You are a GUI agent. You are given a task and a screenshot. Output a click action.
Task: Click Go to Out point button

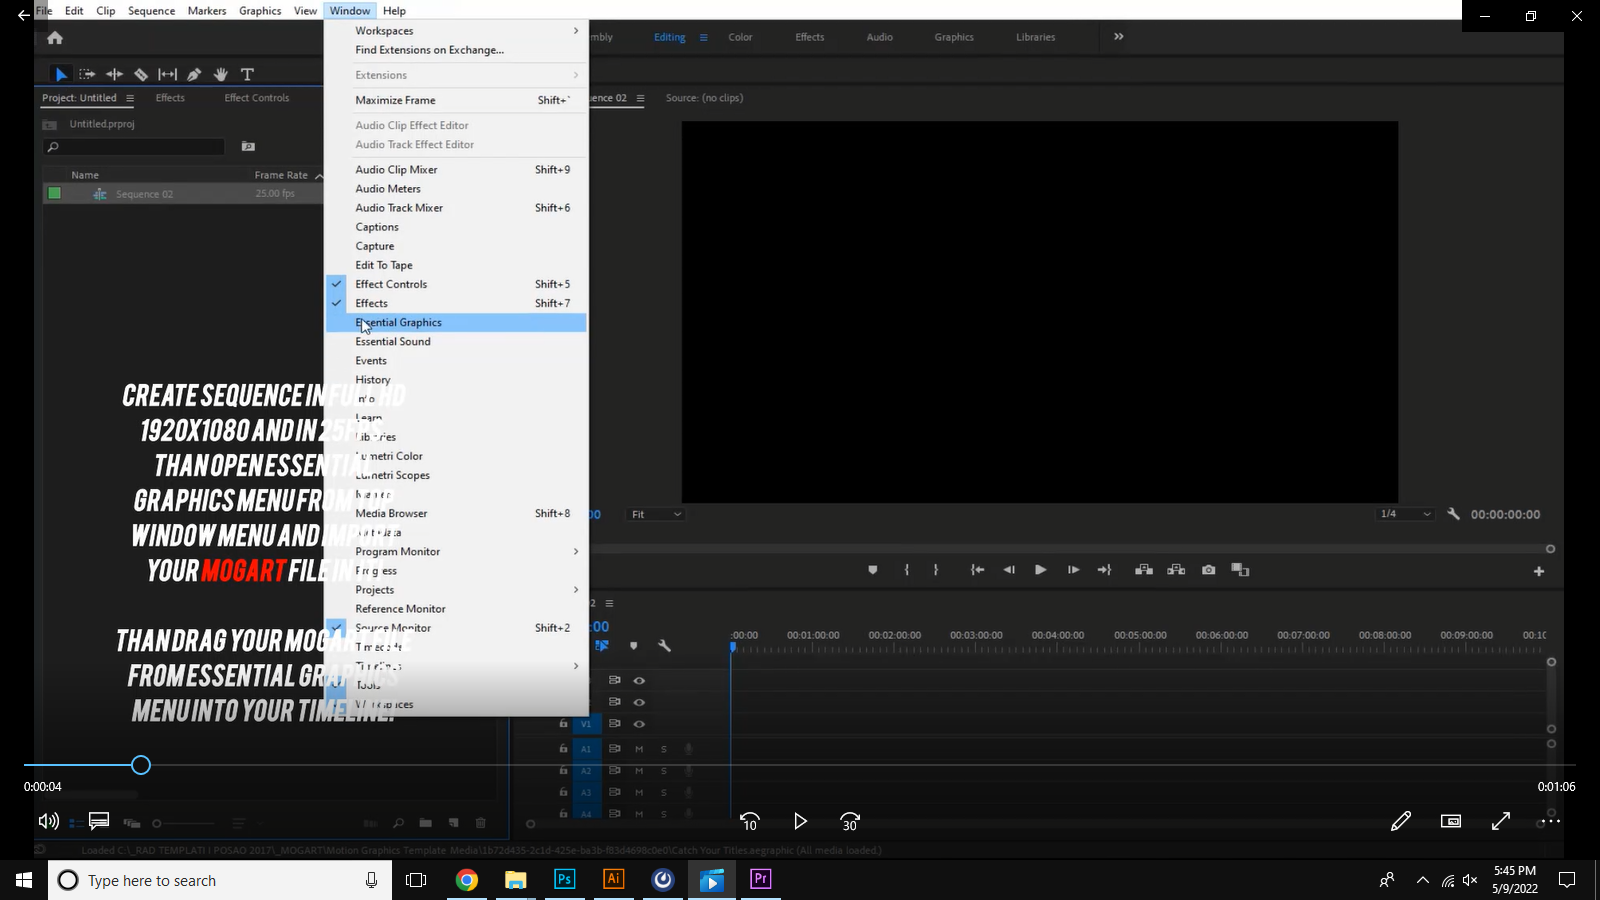[1104, 570]
